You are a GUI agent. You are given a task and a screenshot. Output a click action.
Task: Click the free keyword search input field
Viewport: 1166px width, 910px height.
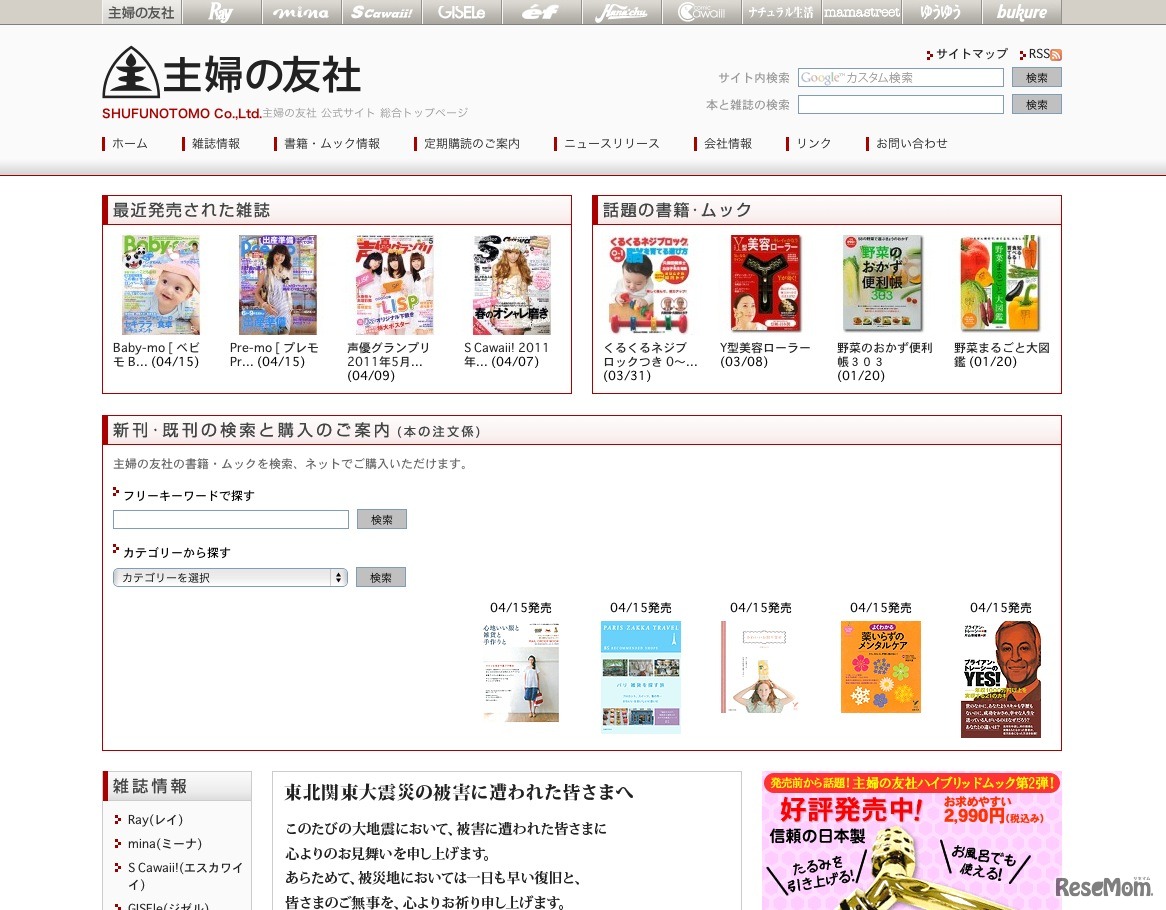tap(231, 520)
